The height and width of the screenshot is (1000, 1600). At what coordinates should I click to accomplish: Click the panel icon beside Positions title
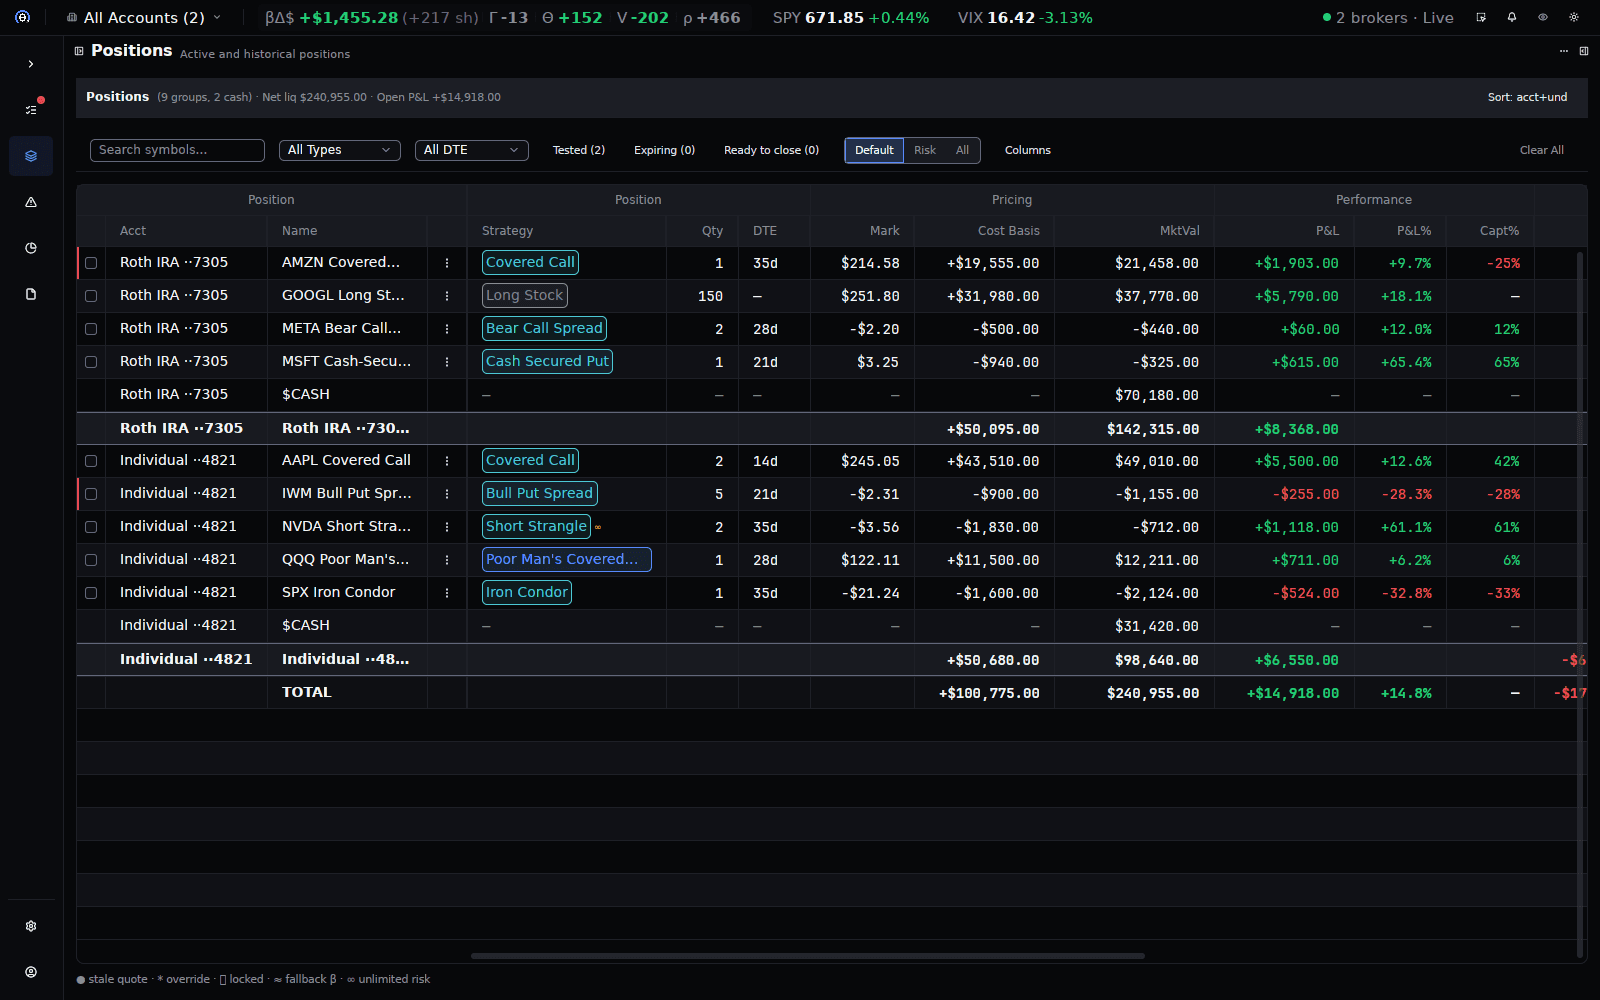tap(79, 51)
